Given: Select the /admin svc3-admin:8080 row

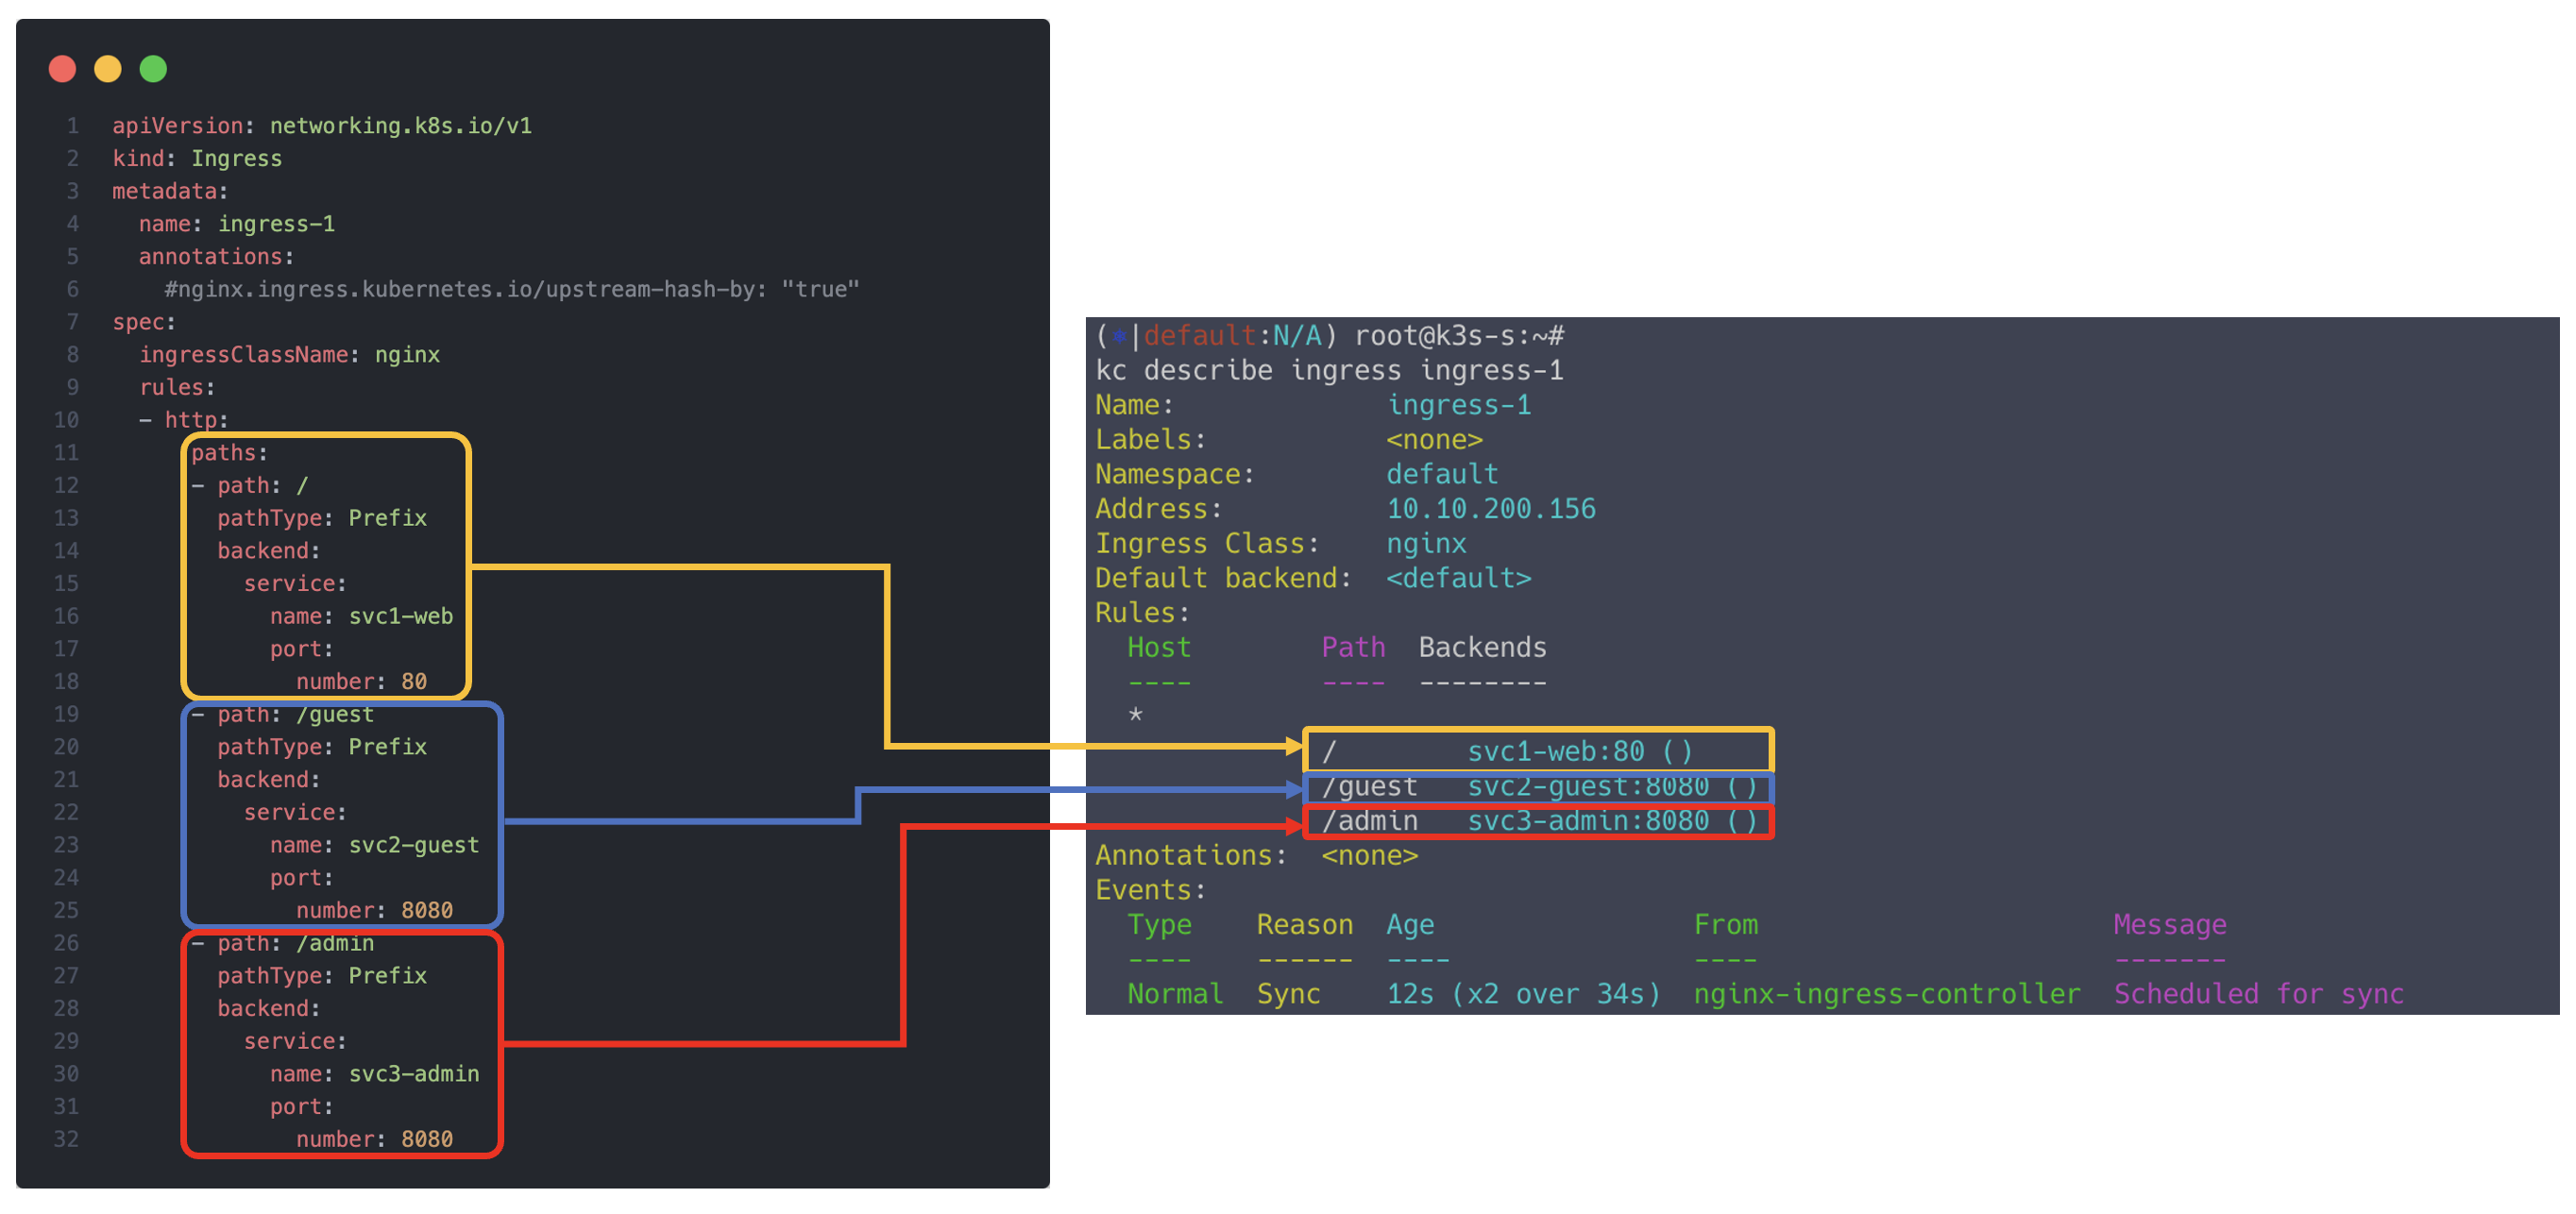Looking at the screenshot, I should click(1538, 822).
